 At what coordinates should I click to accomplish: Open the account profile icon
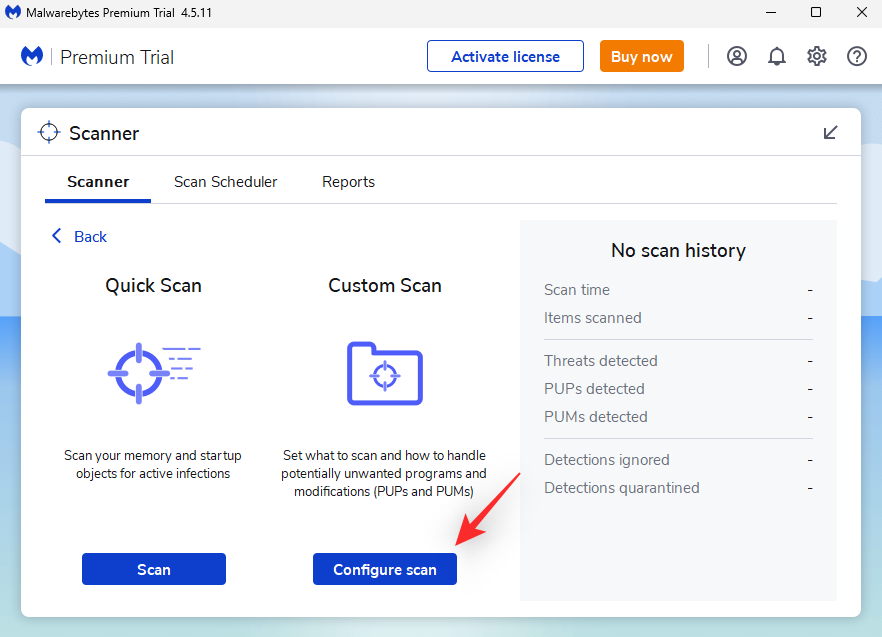(737, 56)
